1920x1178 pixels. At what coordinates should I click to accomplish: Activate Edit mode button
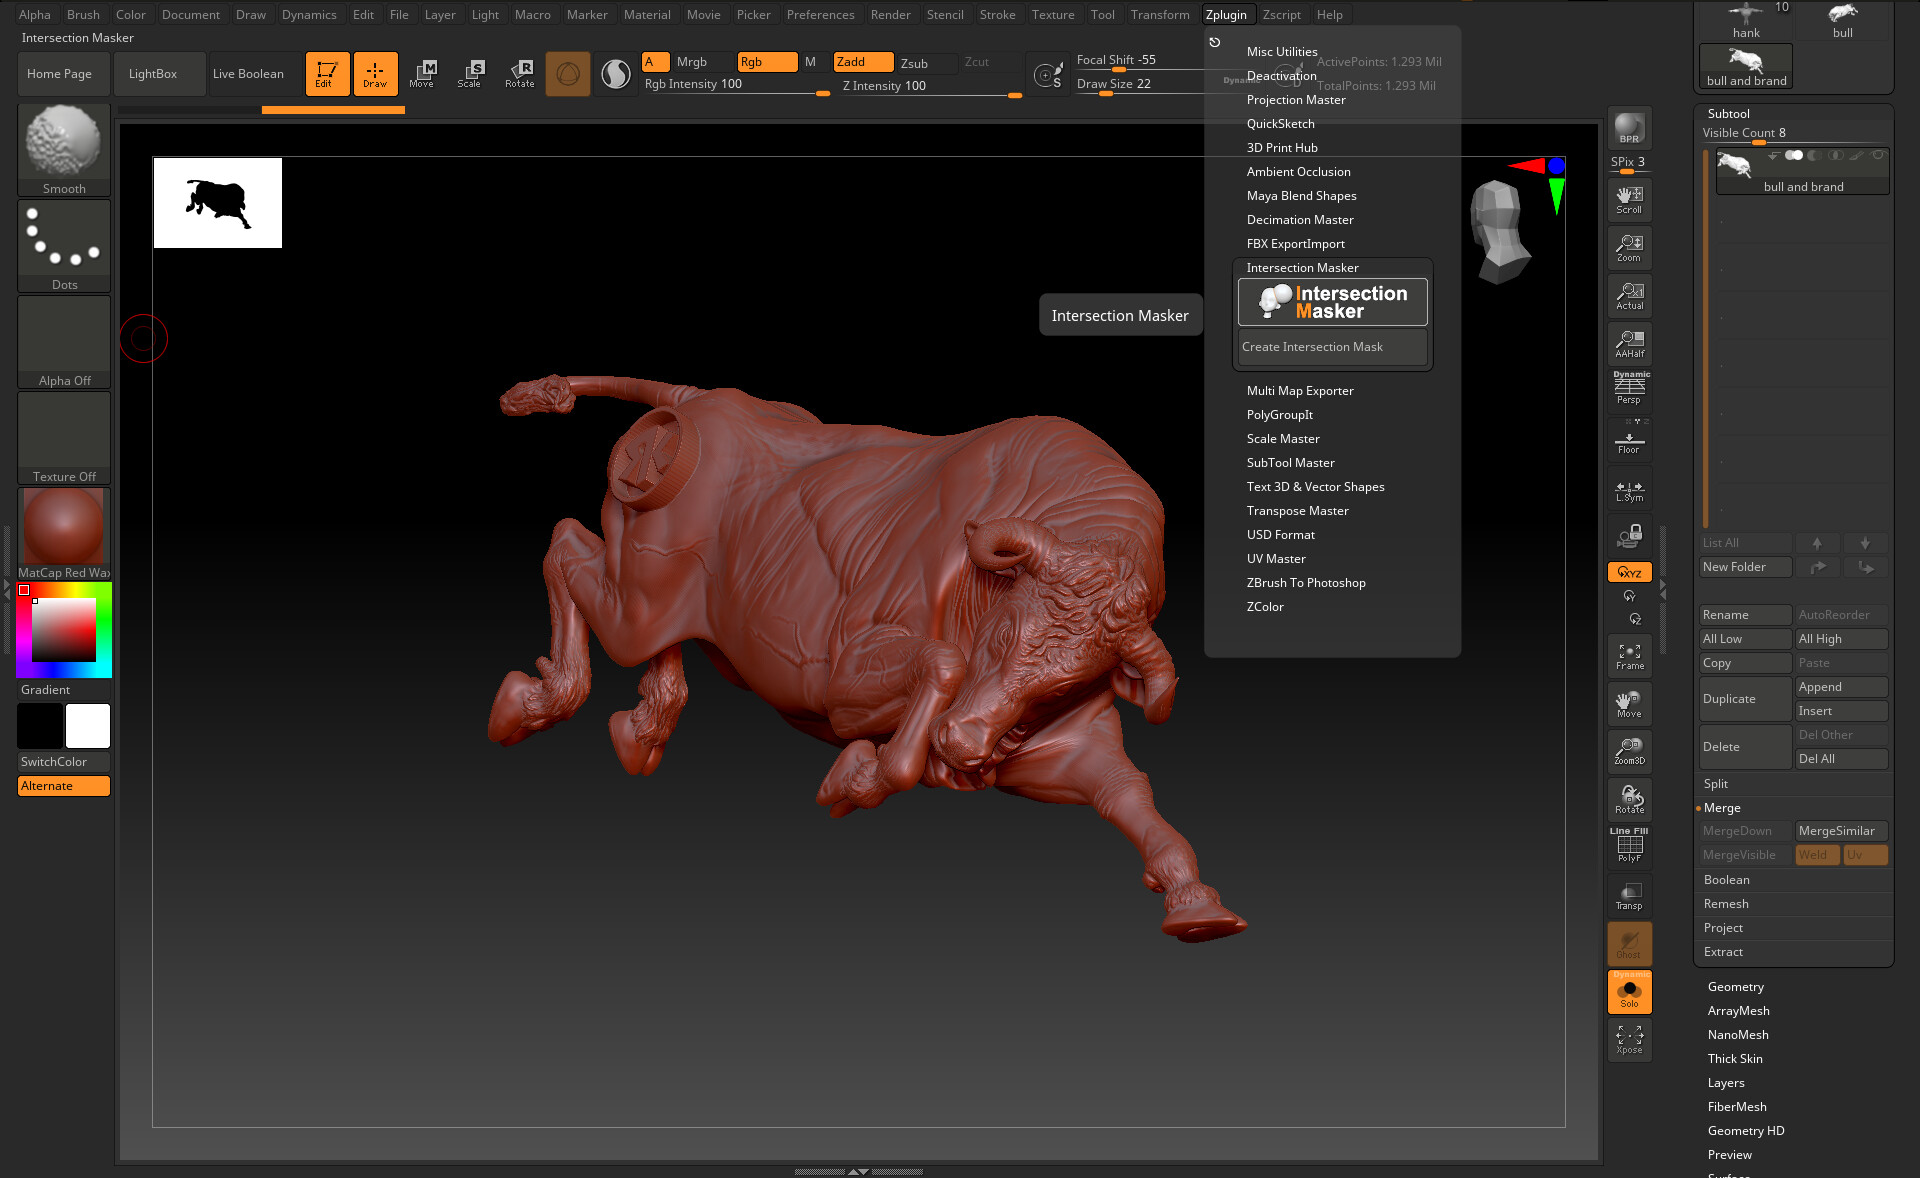coord(327,74)
